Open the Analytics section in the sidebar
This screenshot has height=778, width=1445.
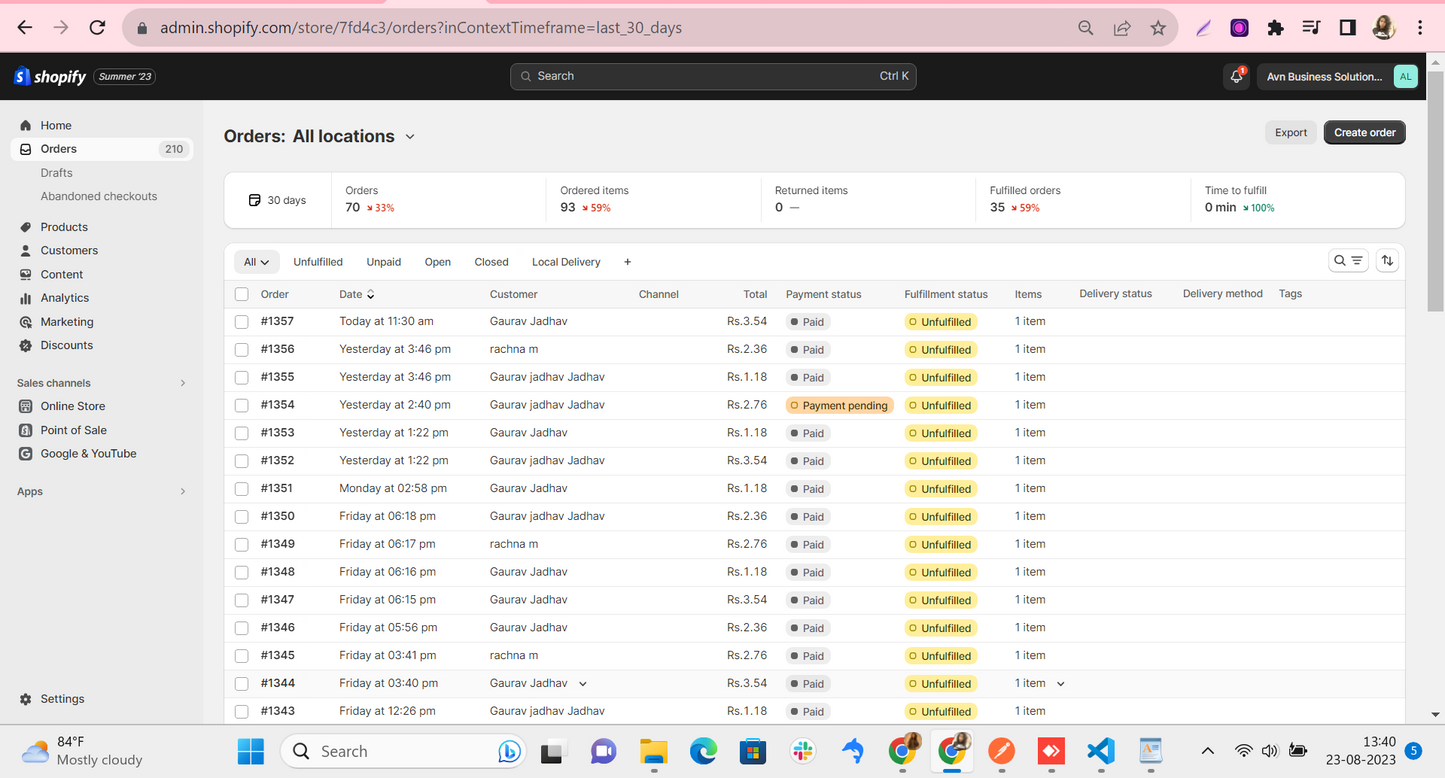64,298
